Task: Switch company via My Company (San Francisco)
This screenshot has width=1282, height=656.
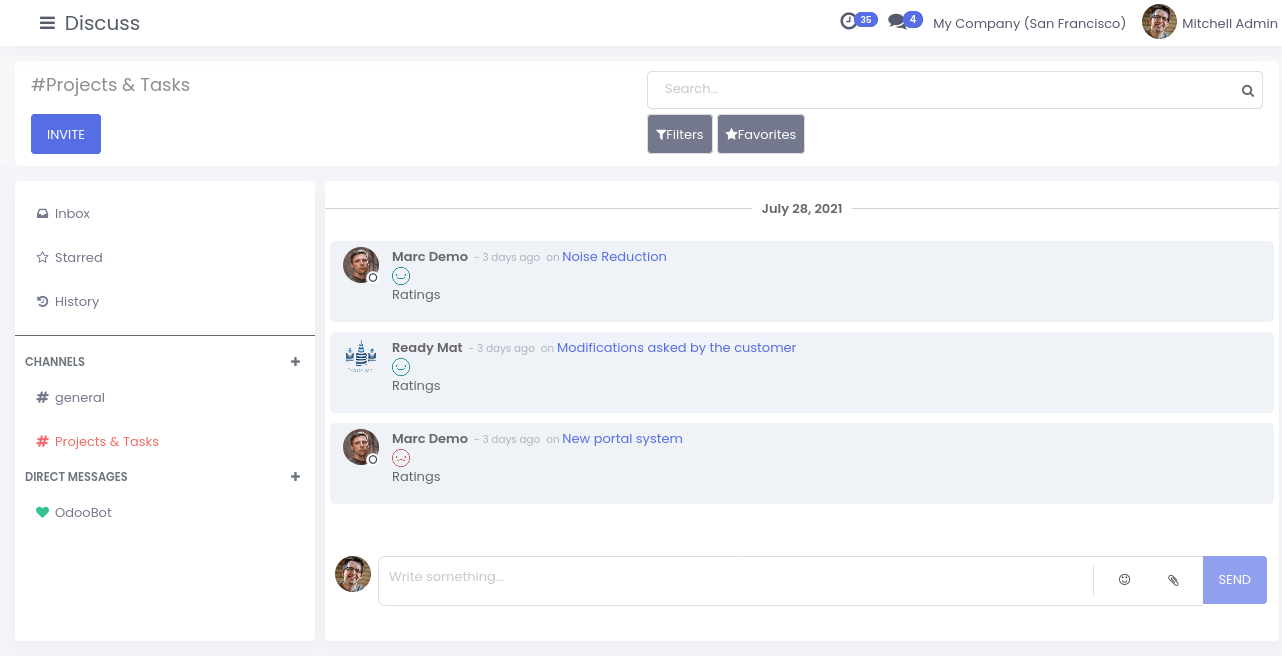Action: tap(1029, 23)
